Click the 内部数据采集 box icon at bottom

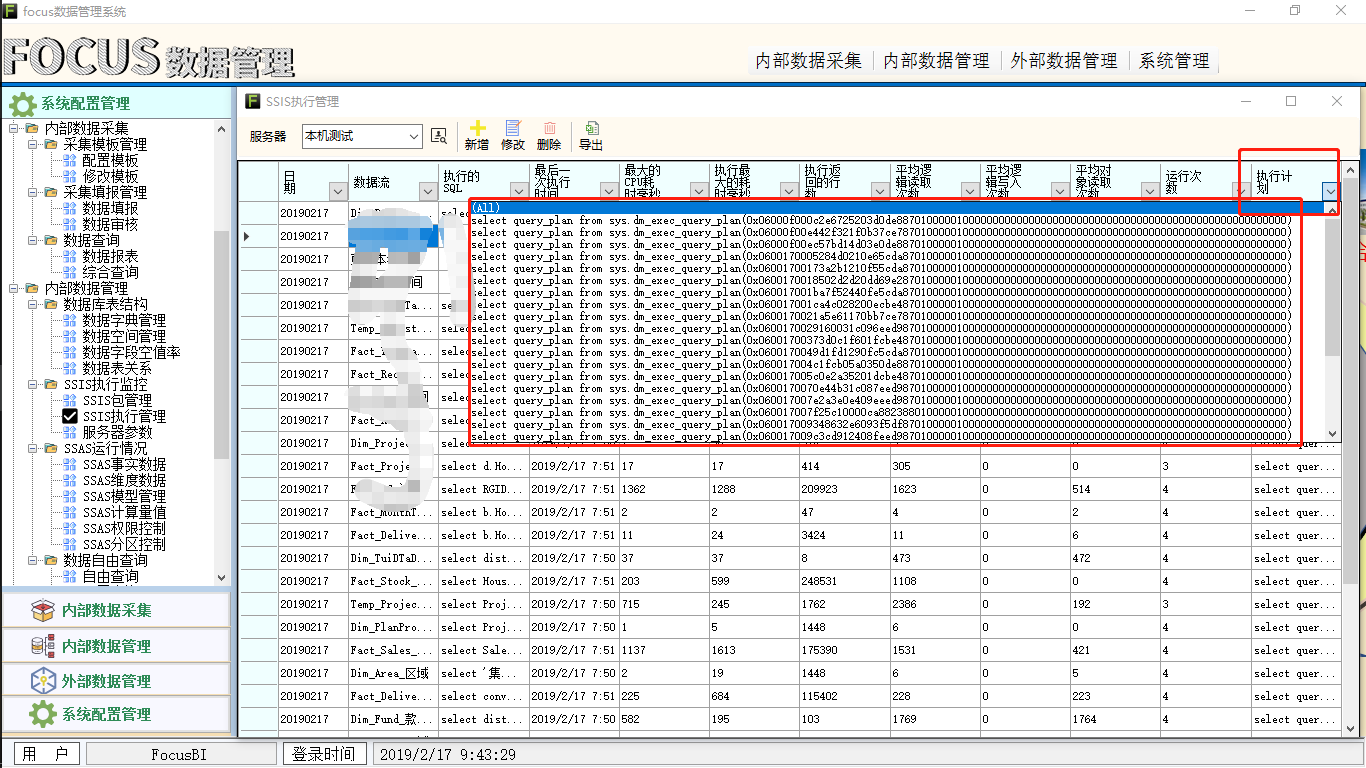[42, 610]
